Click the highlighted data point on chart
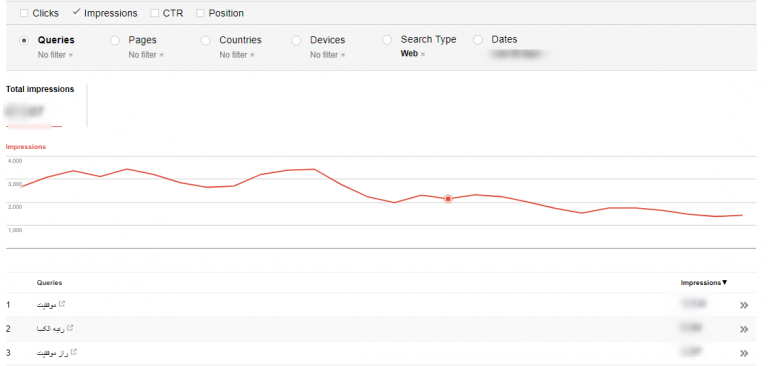Screen dimensions: 768x366 click(x=448, y=199)
